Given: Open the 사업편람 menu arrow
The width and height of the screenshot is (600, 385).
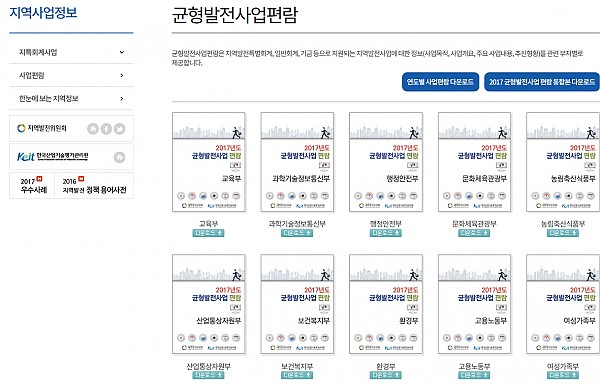Looking at the screenshot, I should (122, 75).
